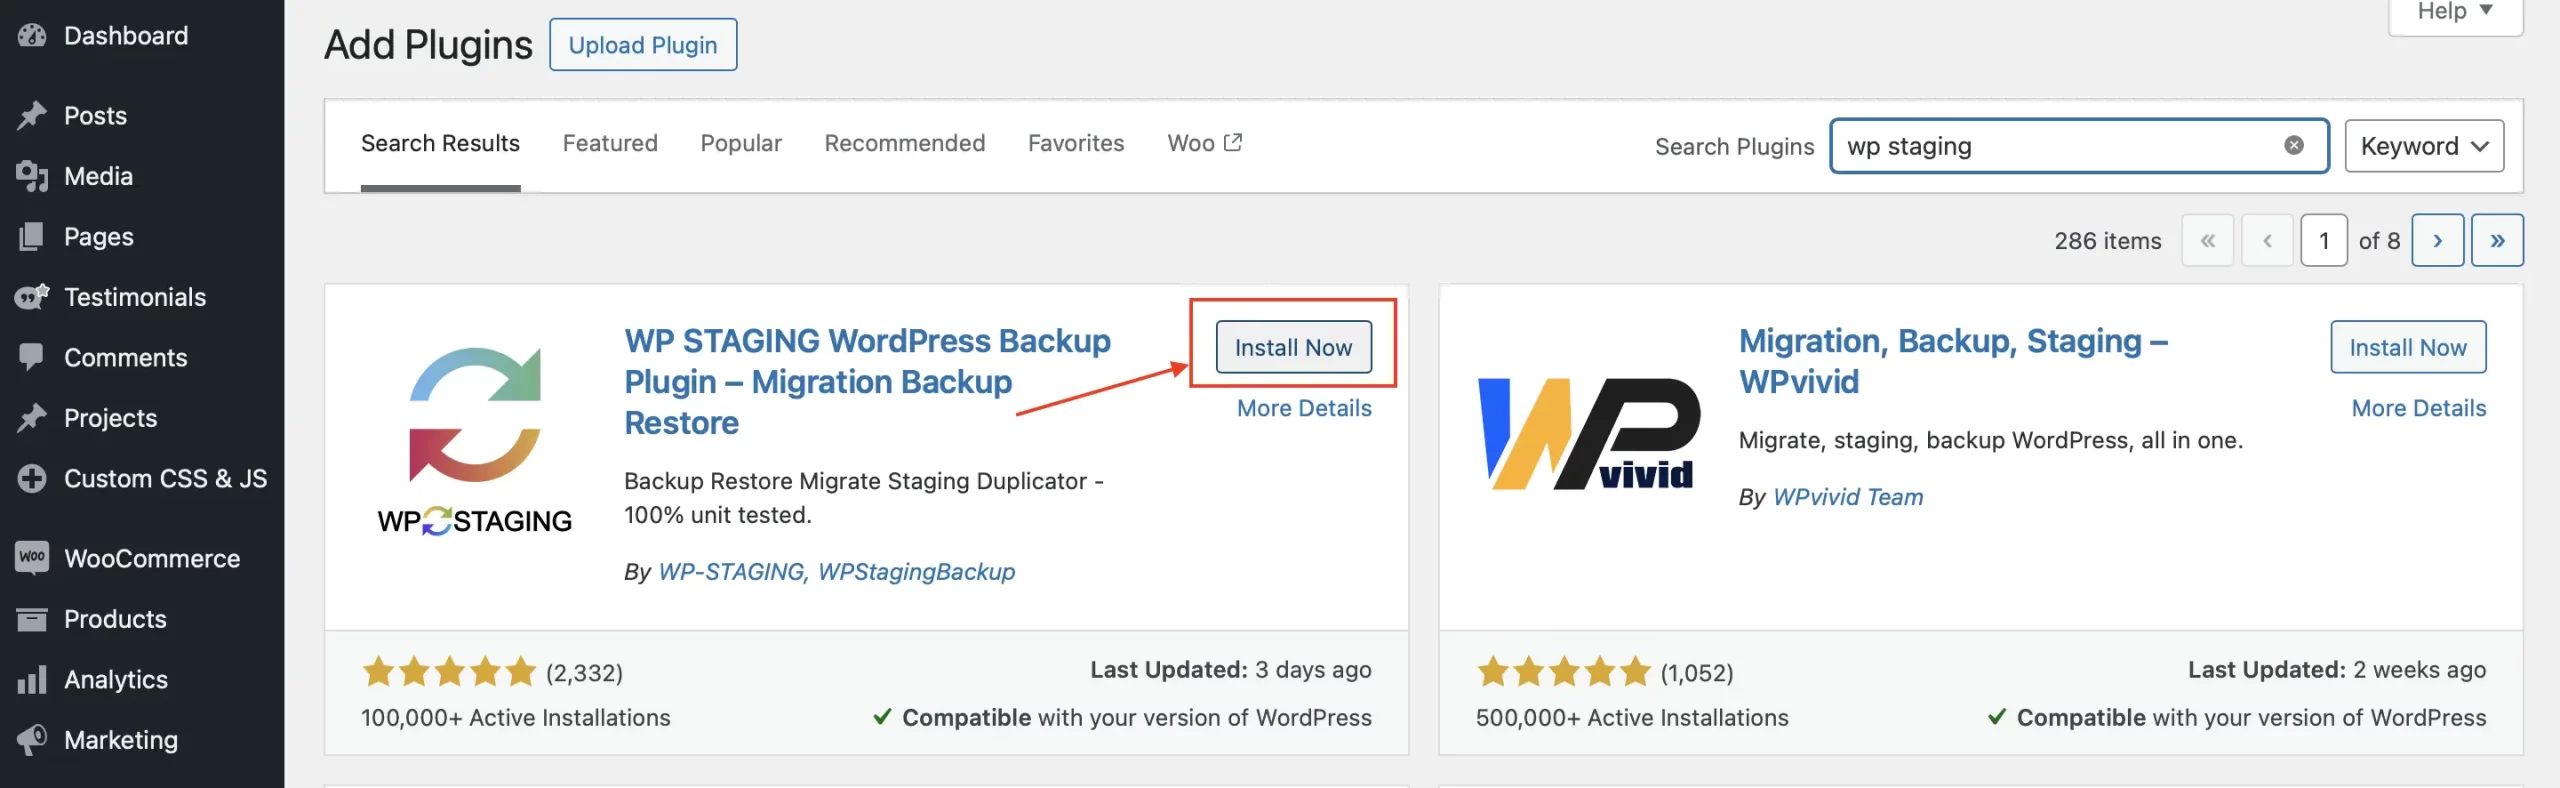Click the Upload Plugin button
Image resolution: width=2560 pixels, height=788 pixels.
point(643,44)
